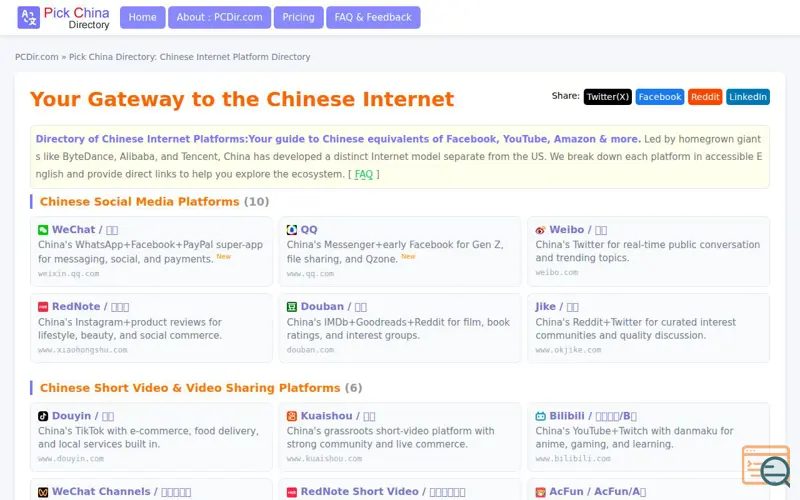Click the Bilibili TV favicon
This screenshot has height=500, width=800.
point(540,416)
